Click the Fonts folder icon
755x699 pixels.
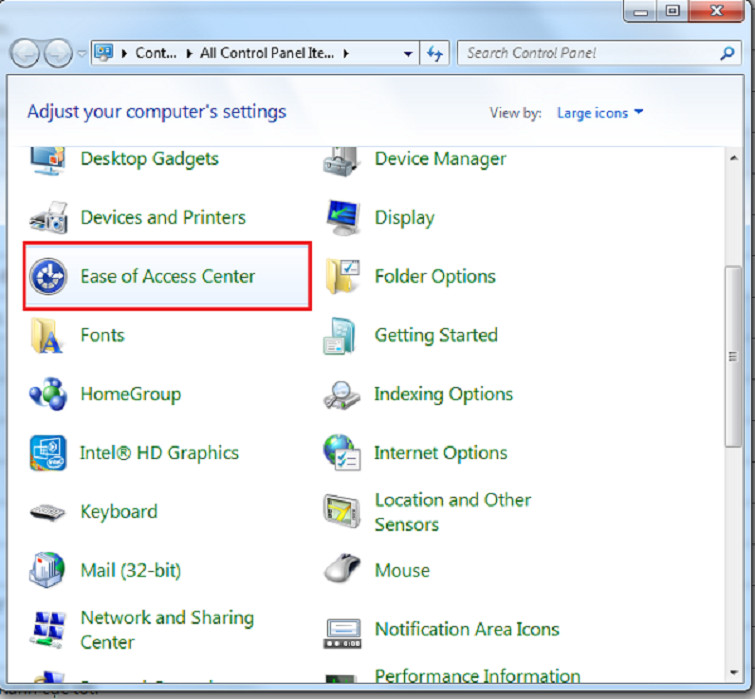47,335
